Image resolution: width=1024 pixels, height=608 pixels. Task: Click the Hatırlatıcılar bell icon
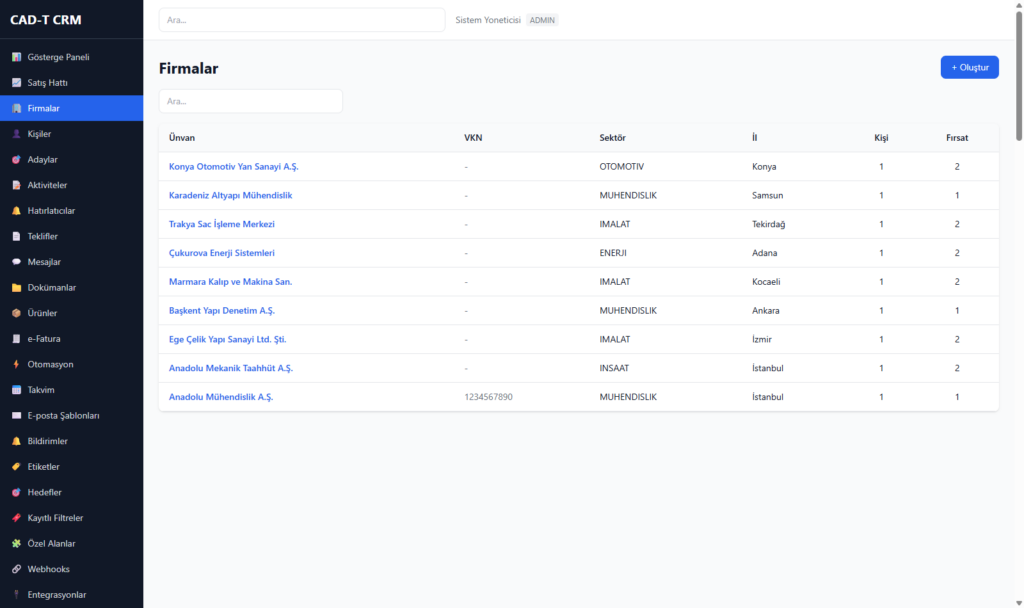click(x=16, y=211)
